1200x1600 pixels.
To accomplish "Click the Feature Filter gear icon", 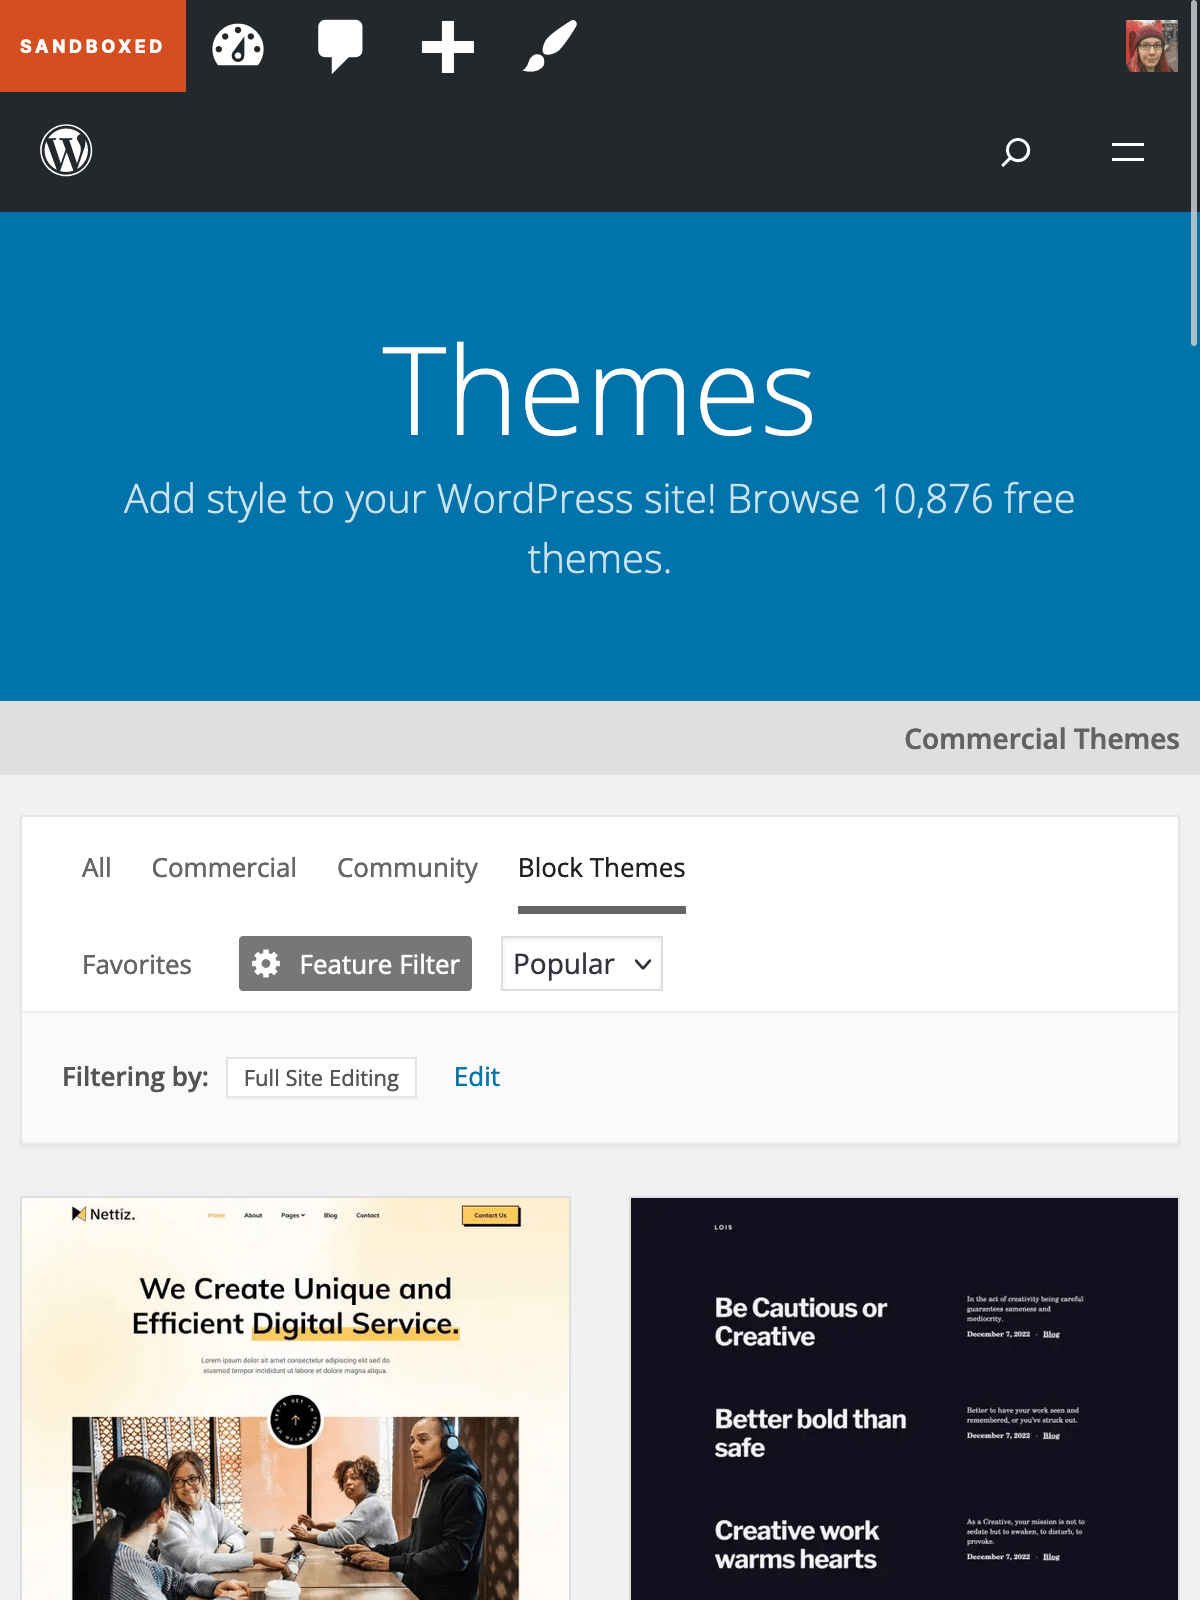I will (266, 964).
